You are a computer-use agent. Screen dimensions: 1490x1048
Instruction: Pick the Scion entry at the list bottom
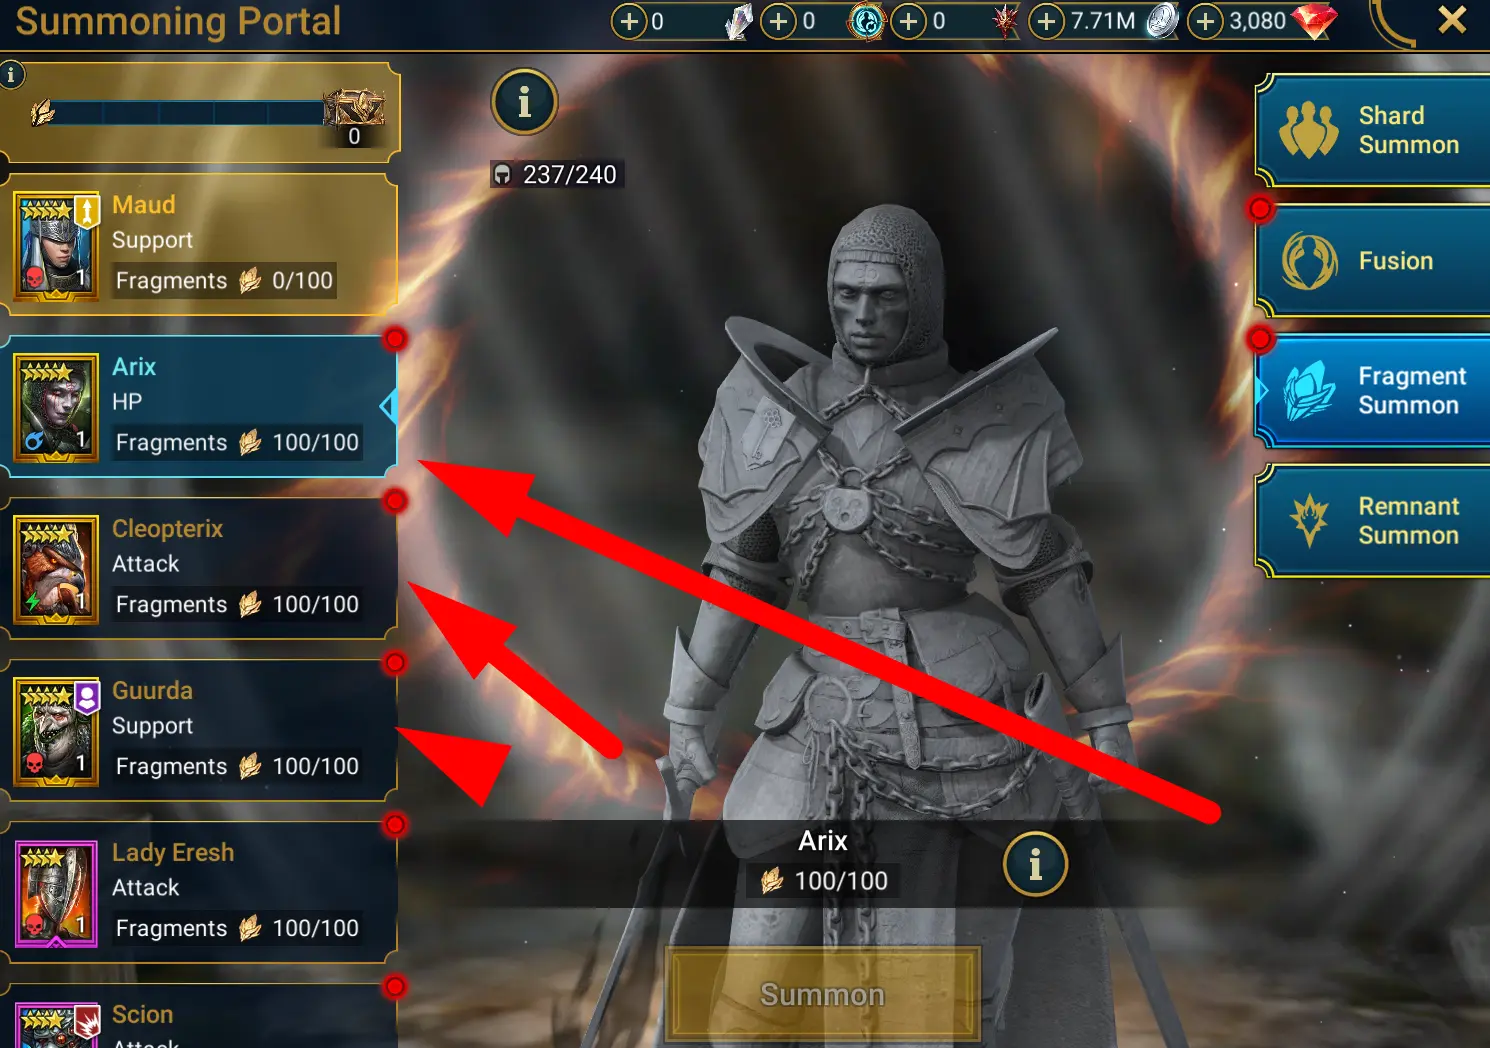tap(201, 1016)
